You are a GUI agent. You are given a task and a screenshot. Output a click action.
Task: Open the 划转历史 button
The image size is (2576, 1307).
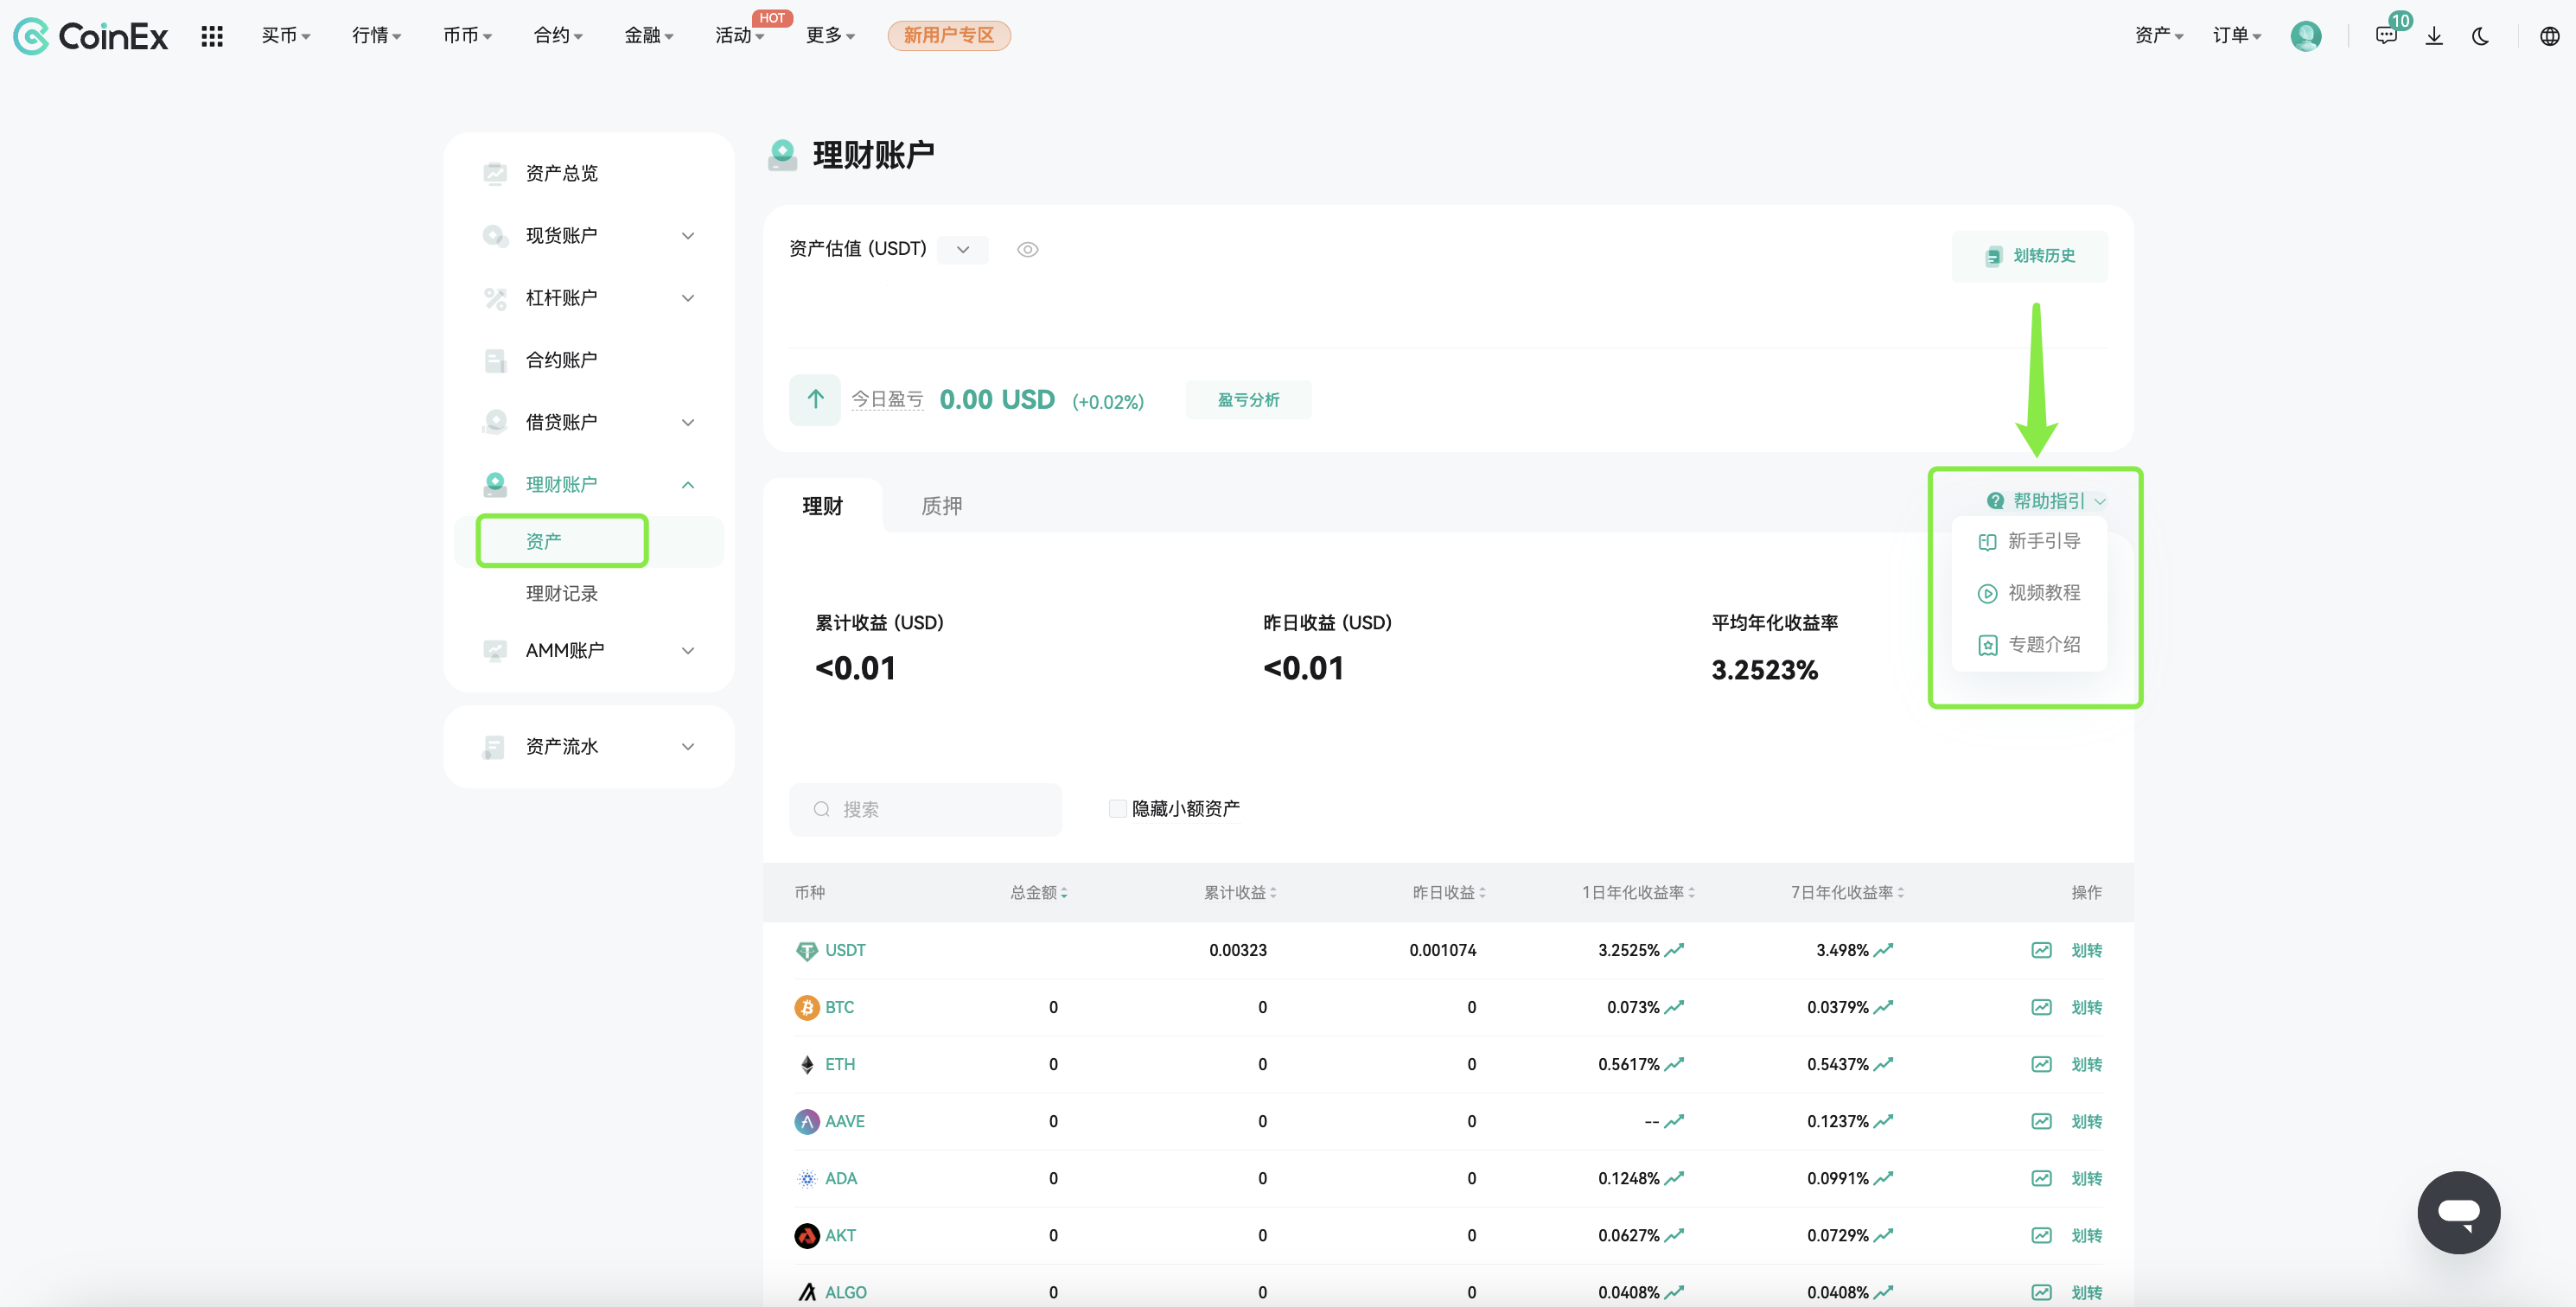point(2029,256)
